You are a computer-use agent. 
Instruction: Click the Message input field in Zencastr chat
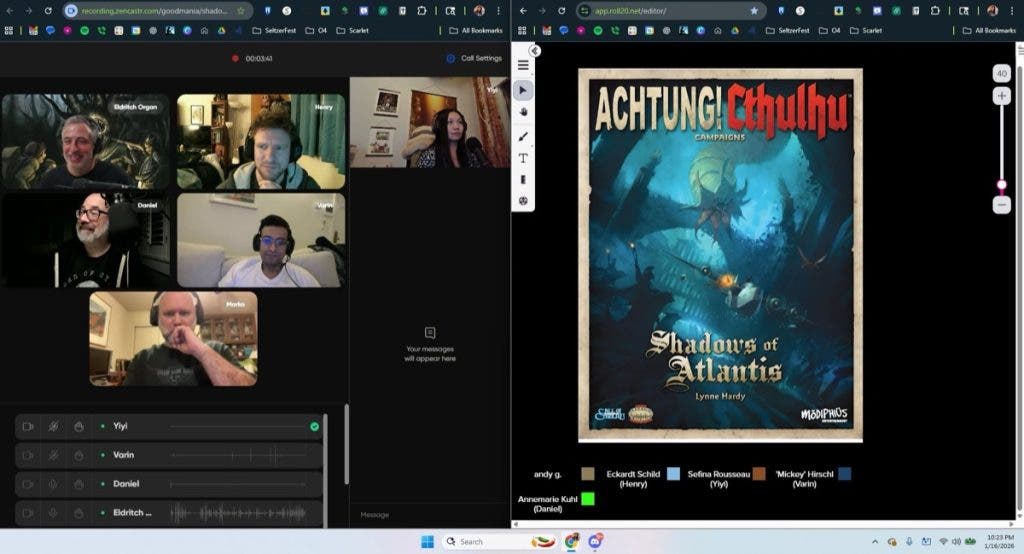tap(429, 515)
